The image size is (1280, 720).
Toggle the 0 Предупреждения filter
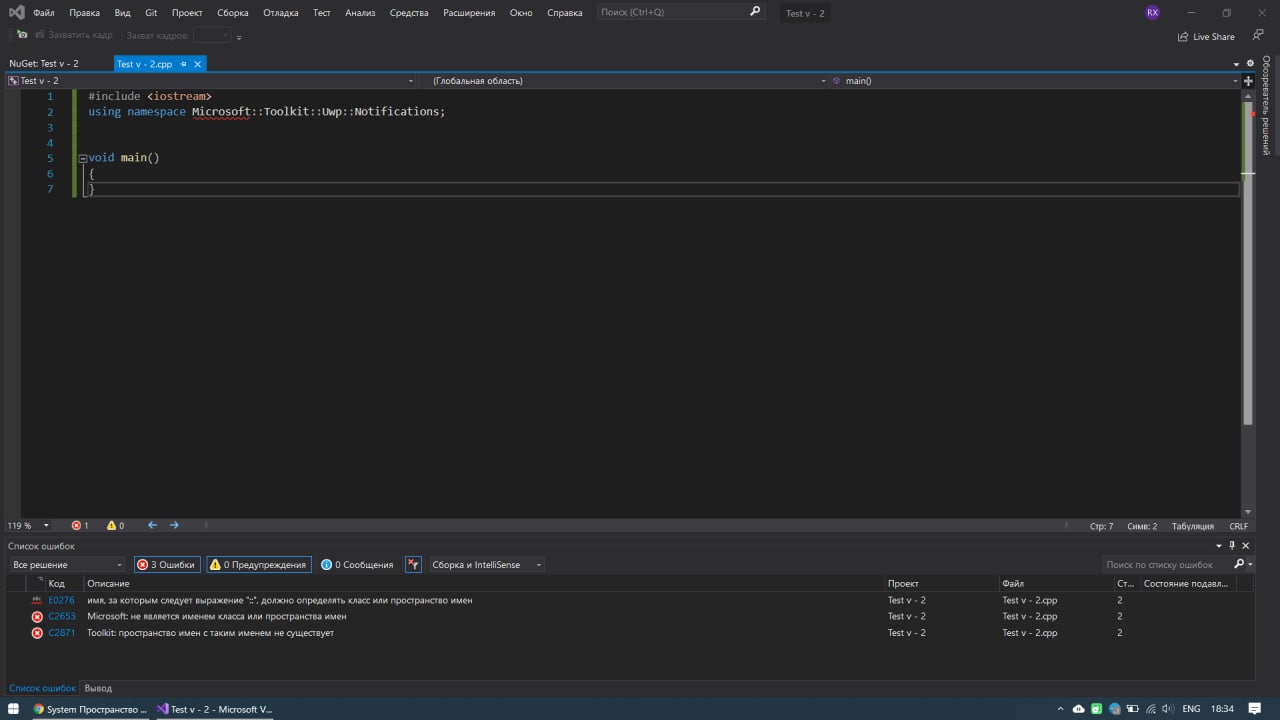click(258, 565)
